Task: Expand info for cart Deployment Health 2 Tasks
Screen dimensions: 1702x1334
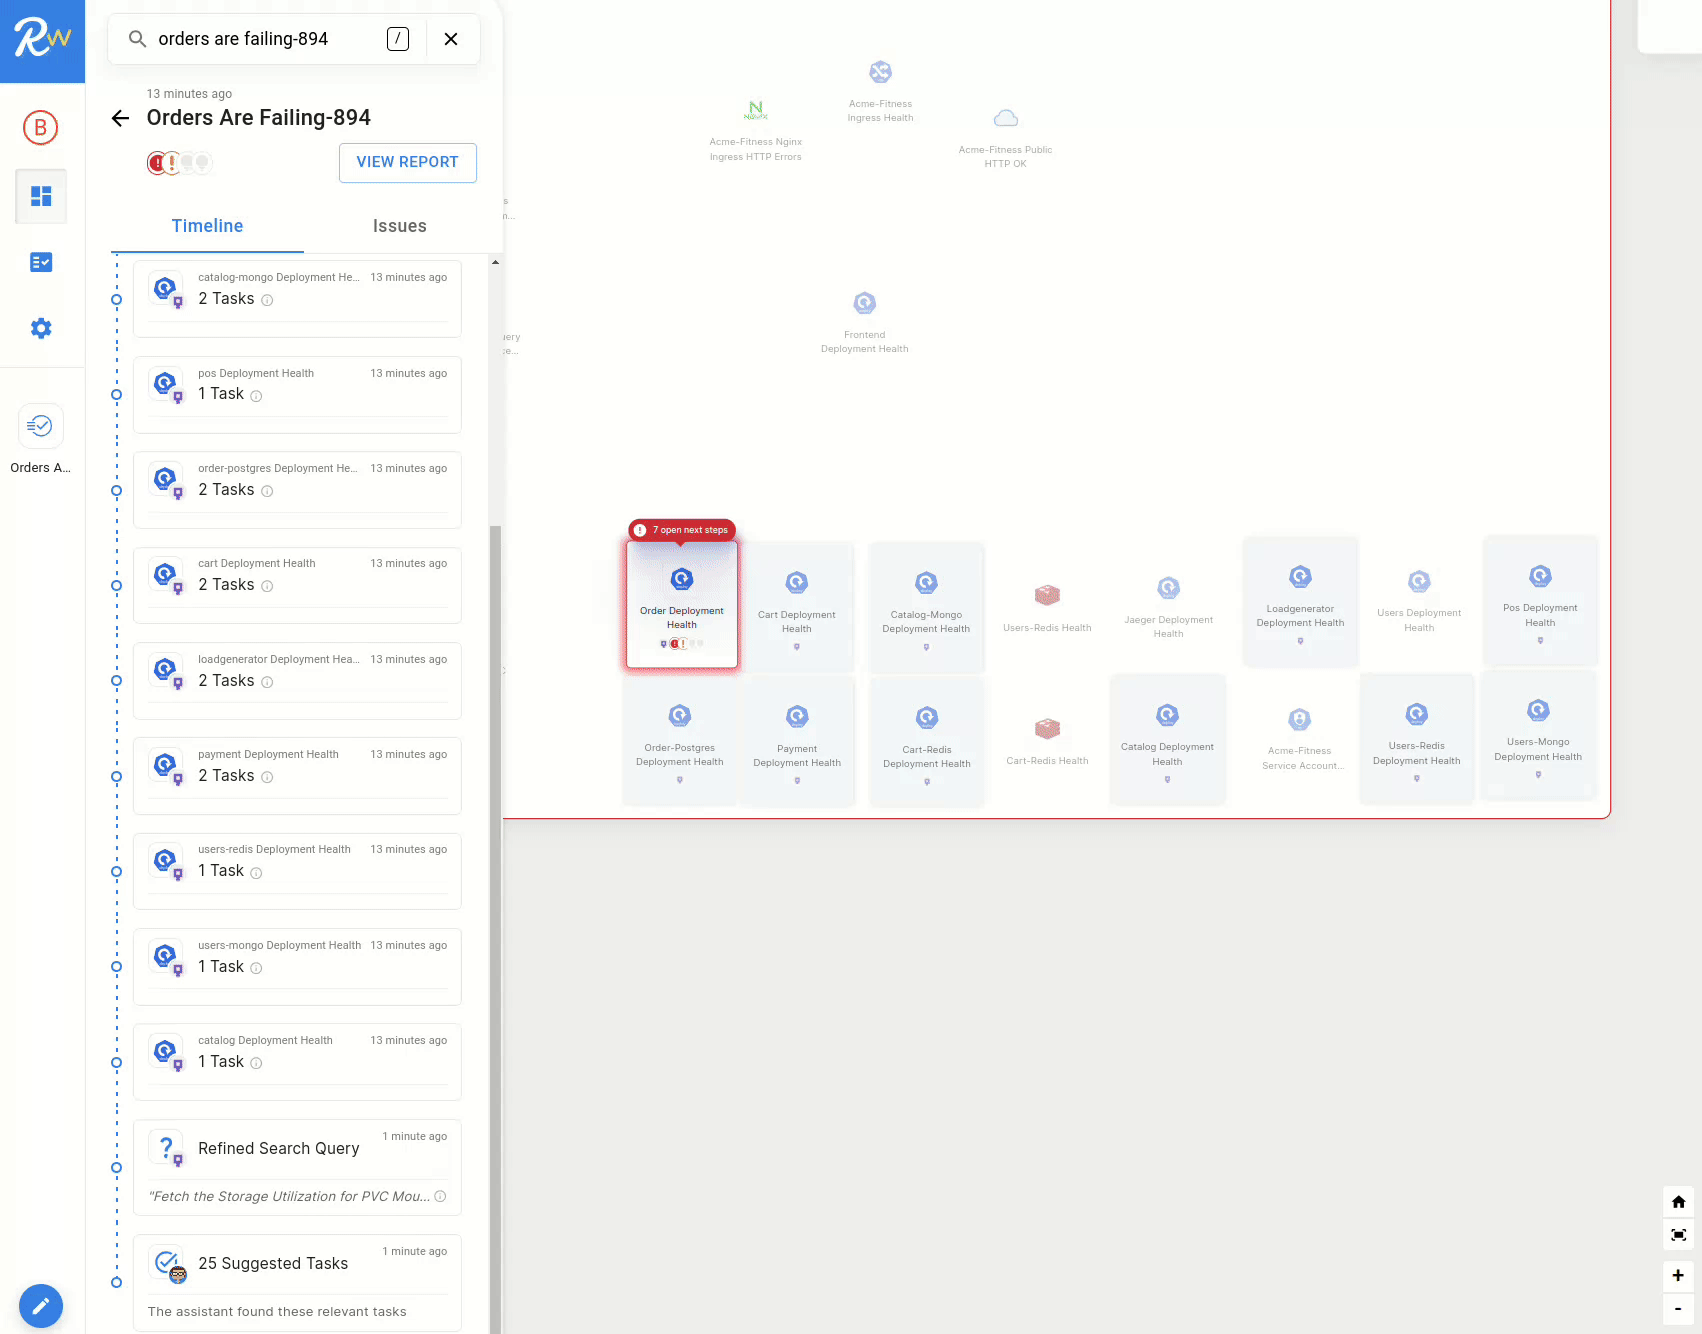Action: [x=267, y=586]
